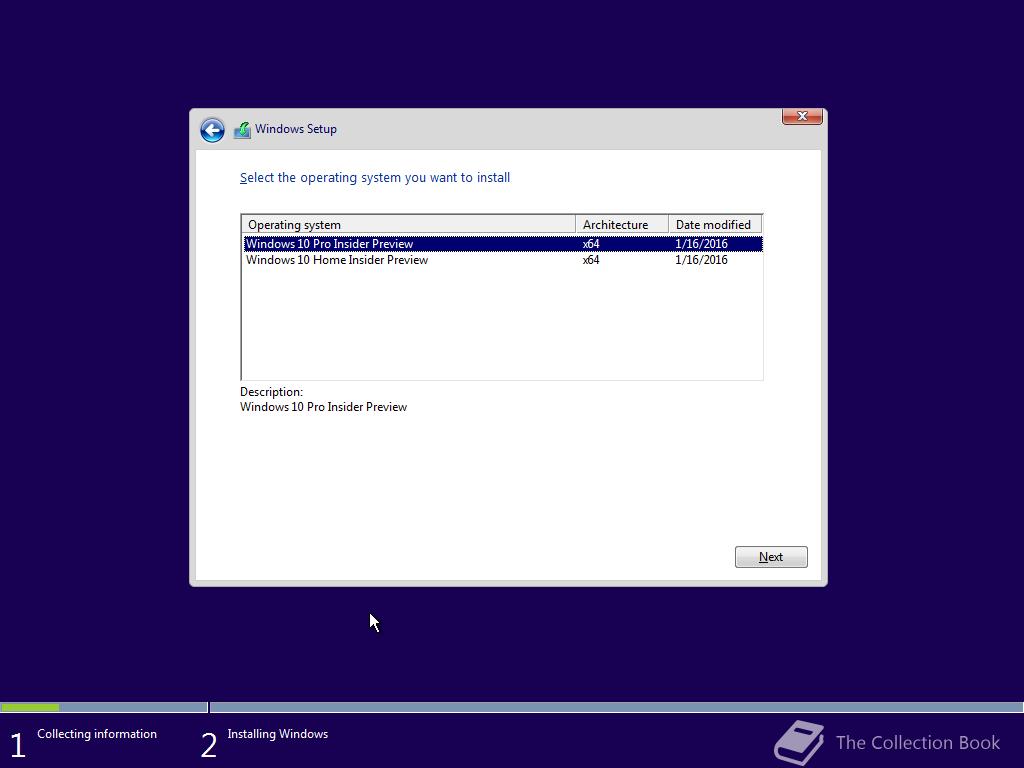
Task: Select Windows 10 Home Insider Preview row
Action: tap(503, 260)
